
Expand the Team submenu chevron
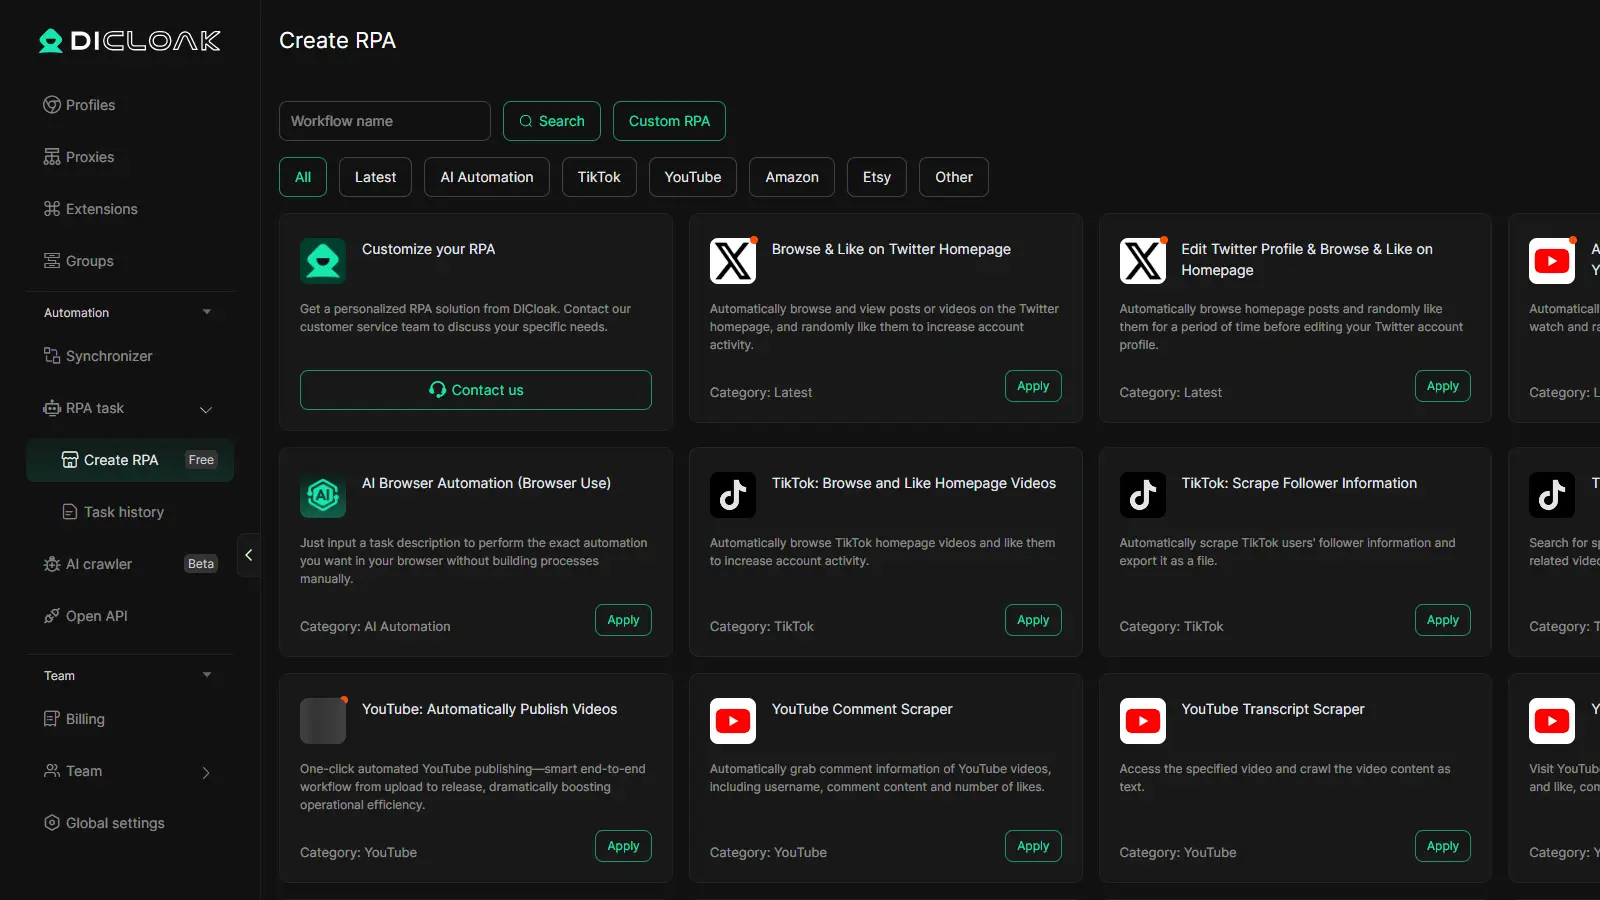click(x=206, y=772)
